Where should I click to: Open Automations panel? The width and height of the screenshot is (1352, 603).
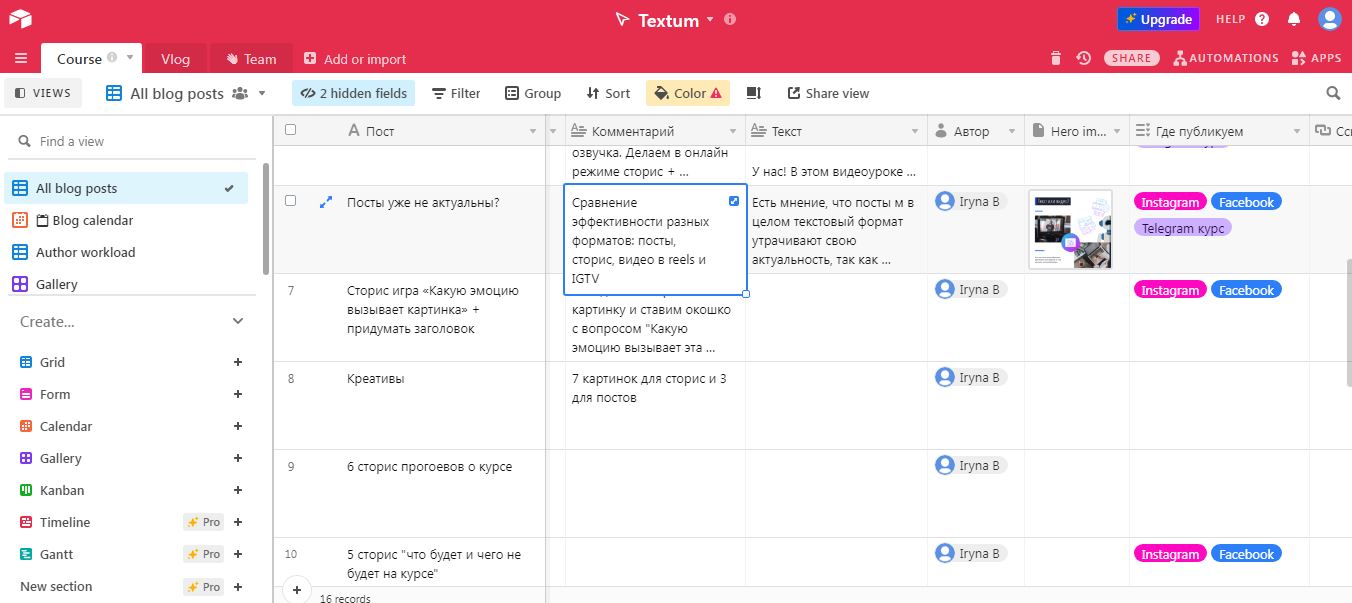coord(1226,58)
